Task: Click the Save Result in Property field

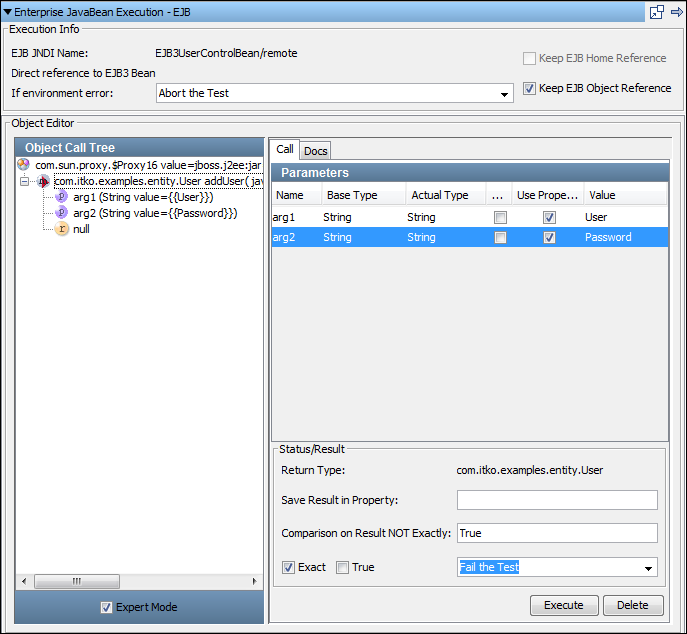Action: pos(557,500)
